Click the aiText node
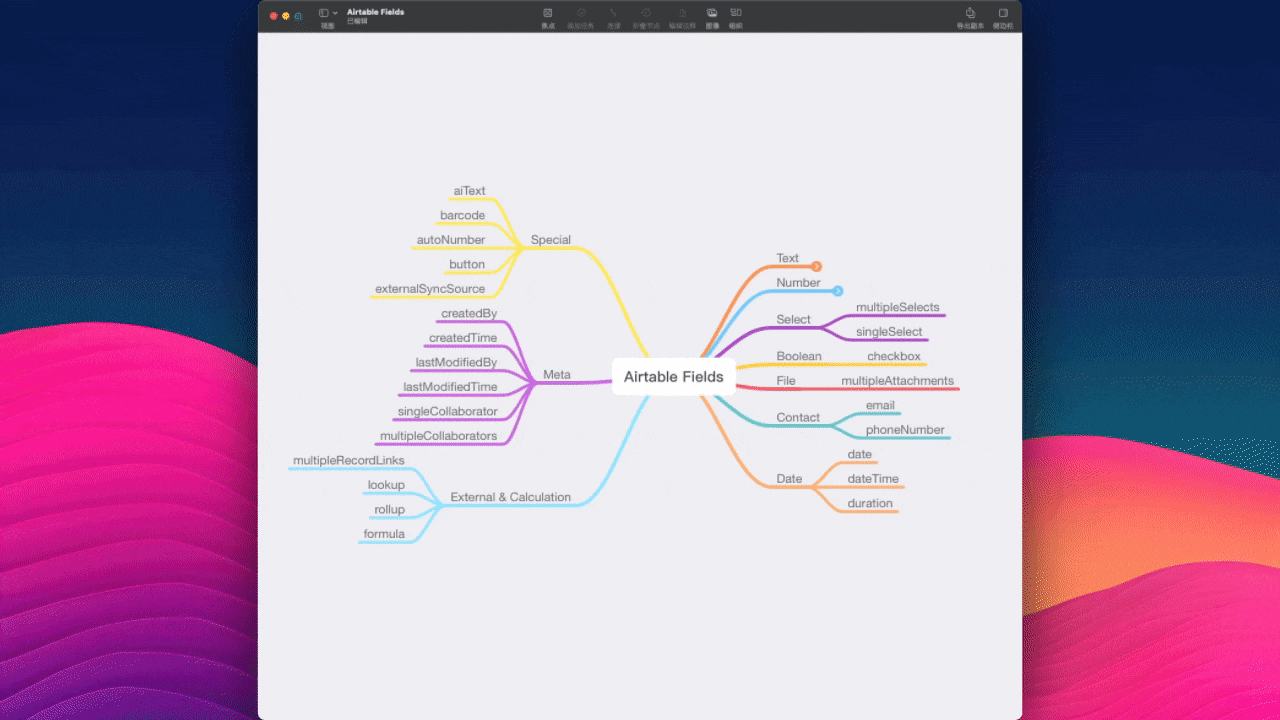The width and height of the screenshot is (1280, 720). (469, 191)
